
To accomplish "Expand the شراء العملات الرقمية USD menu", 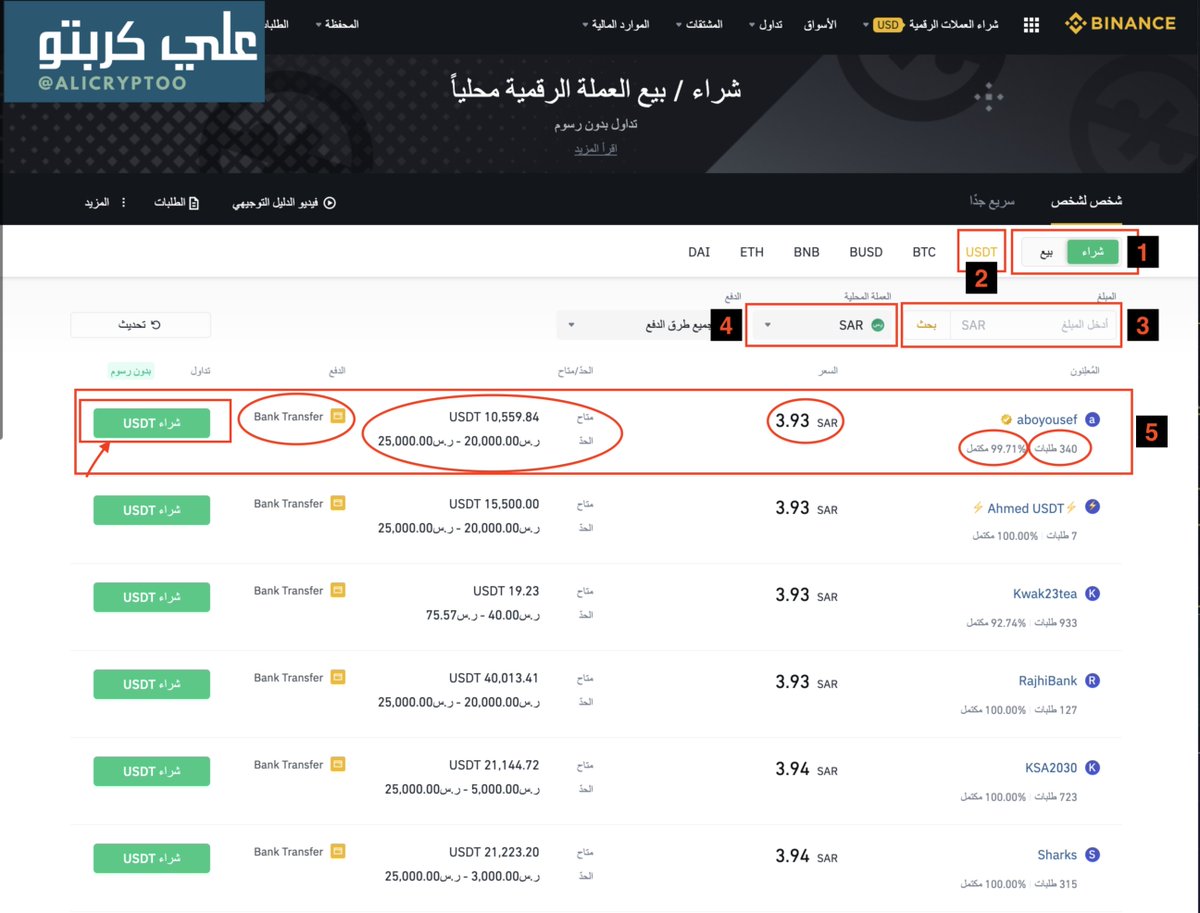I will click(x=930, y=24).
